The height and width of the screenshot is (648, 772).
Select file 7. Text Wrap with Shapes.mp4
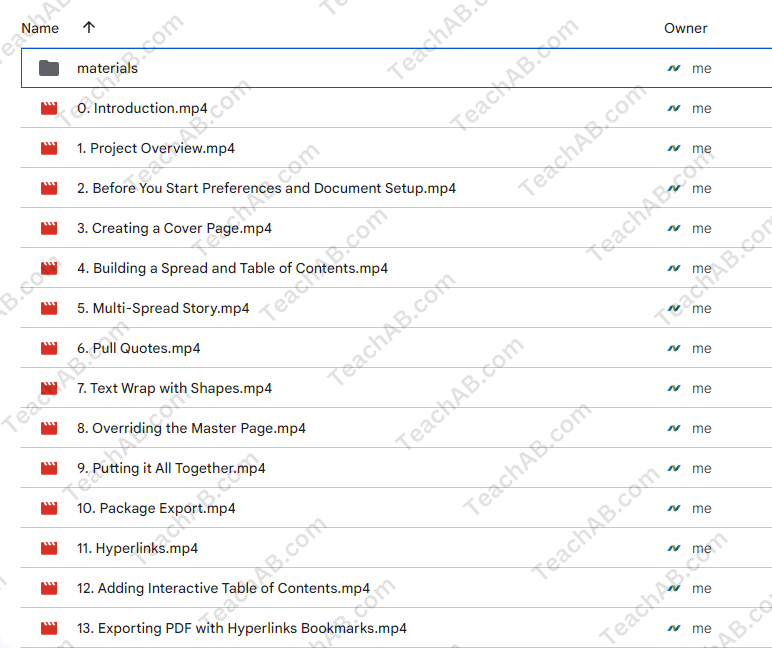tap(174, 388)
